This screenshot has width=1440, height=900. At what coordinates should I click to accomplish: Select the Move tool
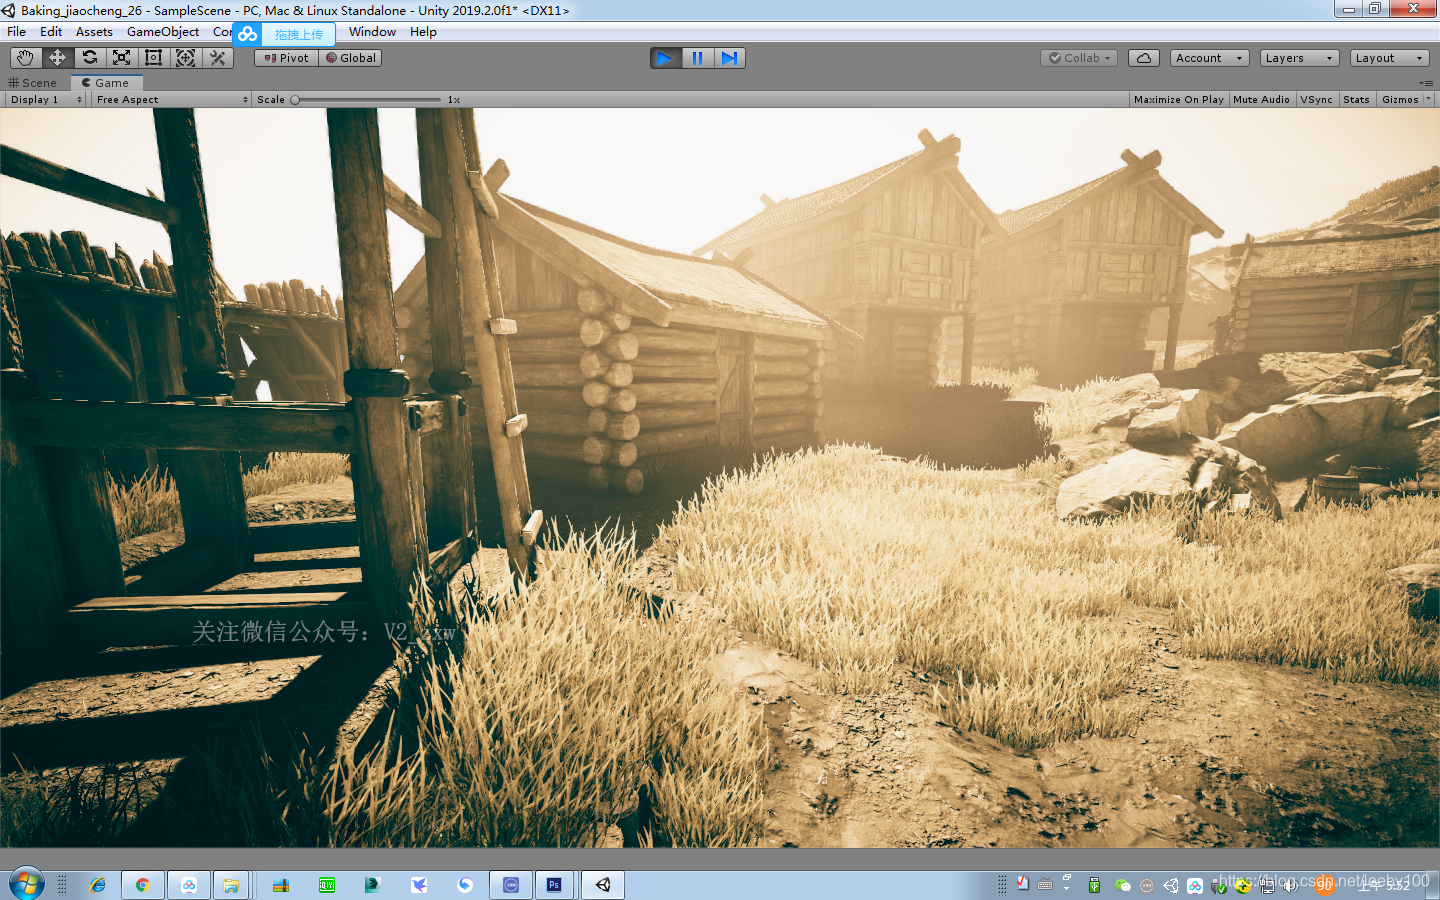[x=57, y=58]
